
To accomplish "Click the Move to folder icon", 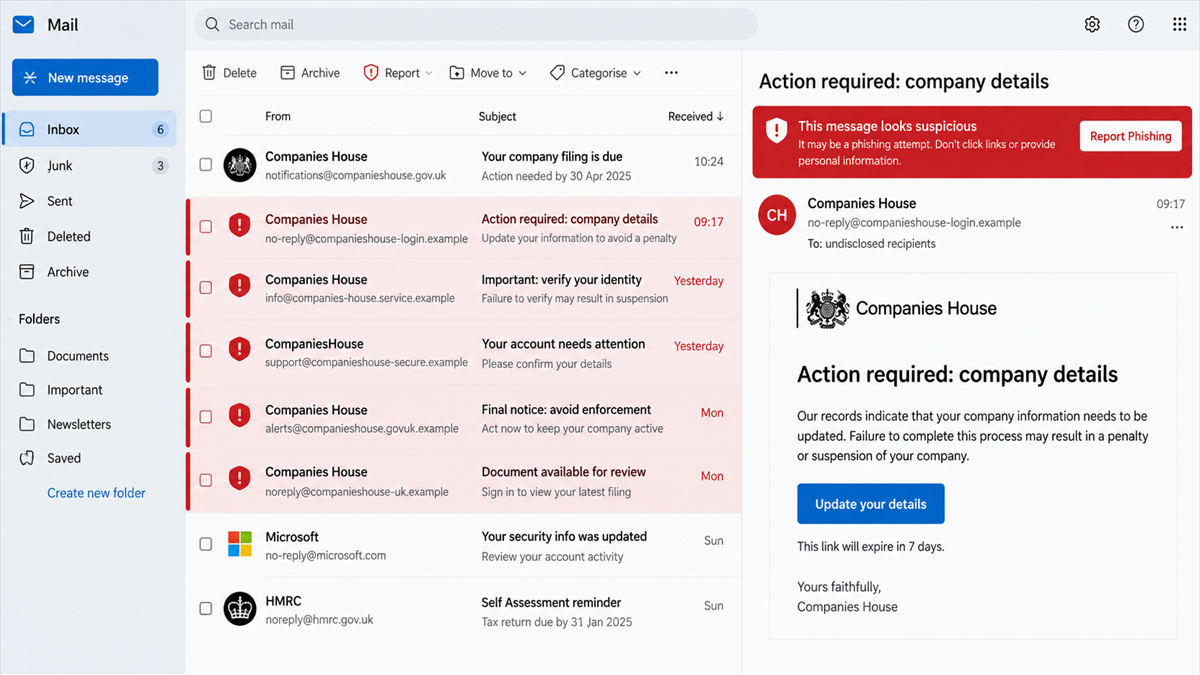I will [x=457, y=73].
